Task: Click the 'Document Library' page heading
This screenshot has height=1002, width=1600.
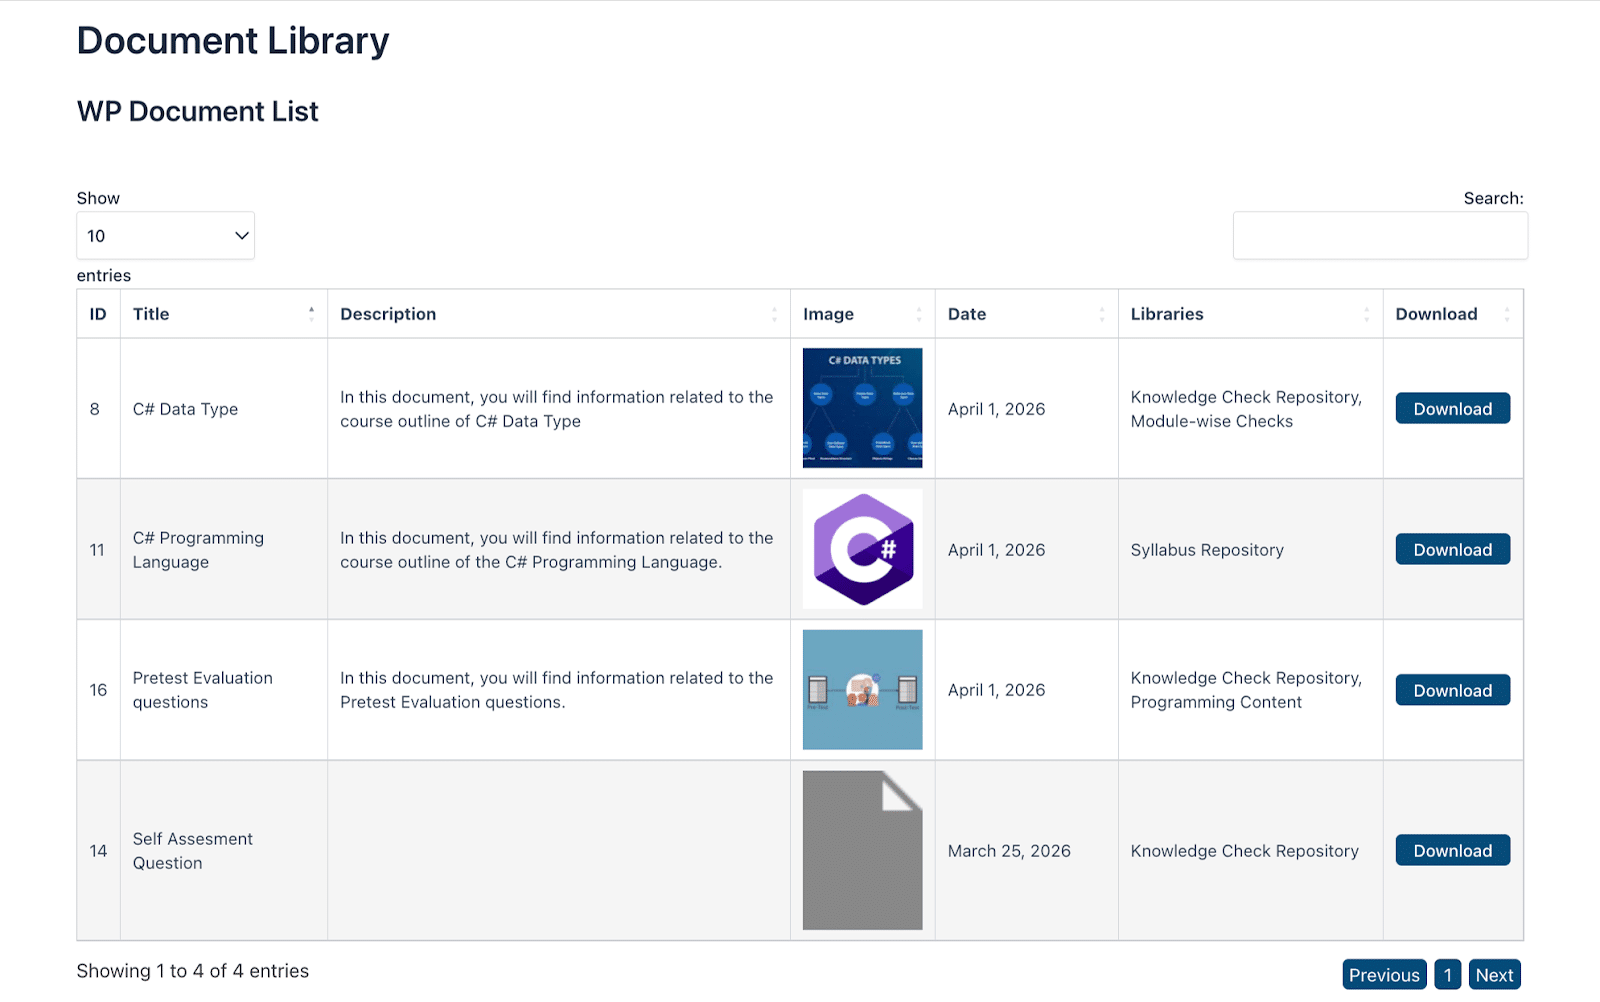Action: [233, 41]
